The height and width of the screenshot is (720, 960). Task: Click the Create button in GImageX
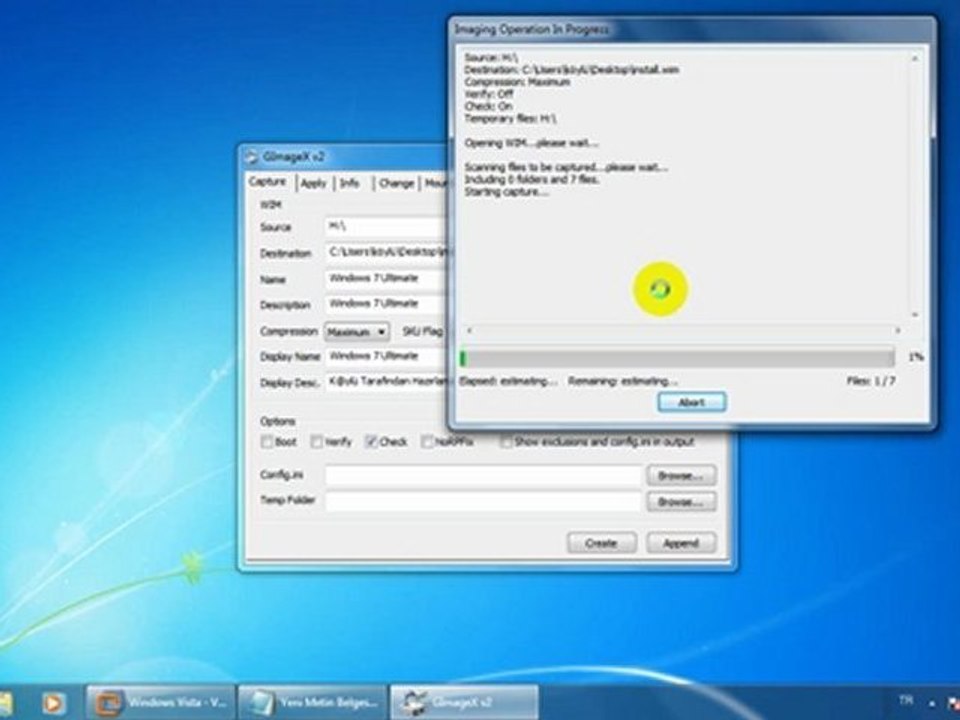click(x=601, y=542)
